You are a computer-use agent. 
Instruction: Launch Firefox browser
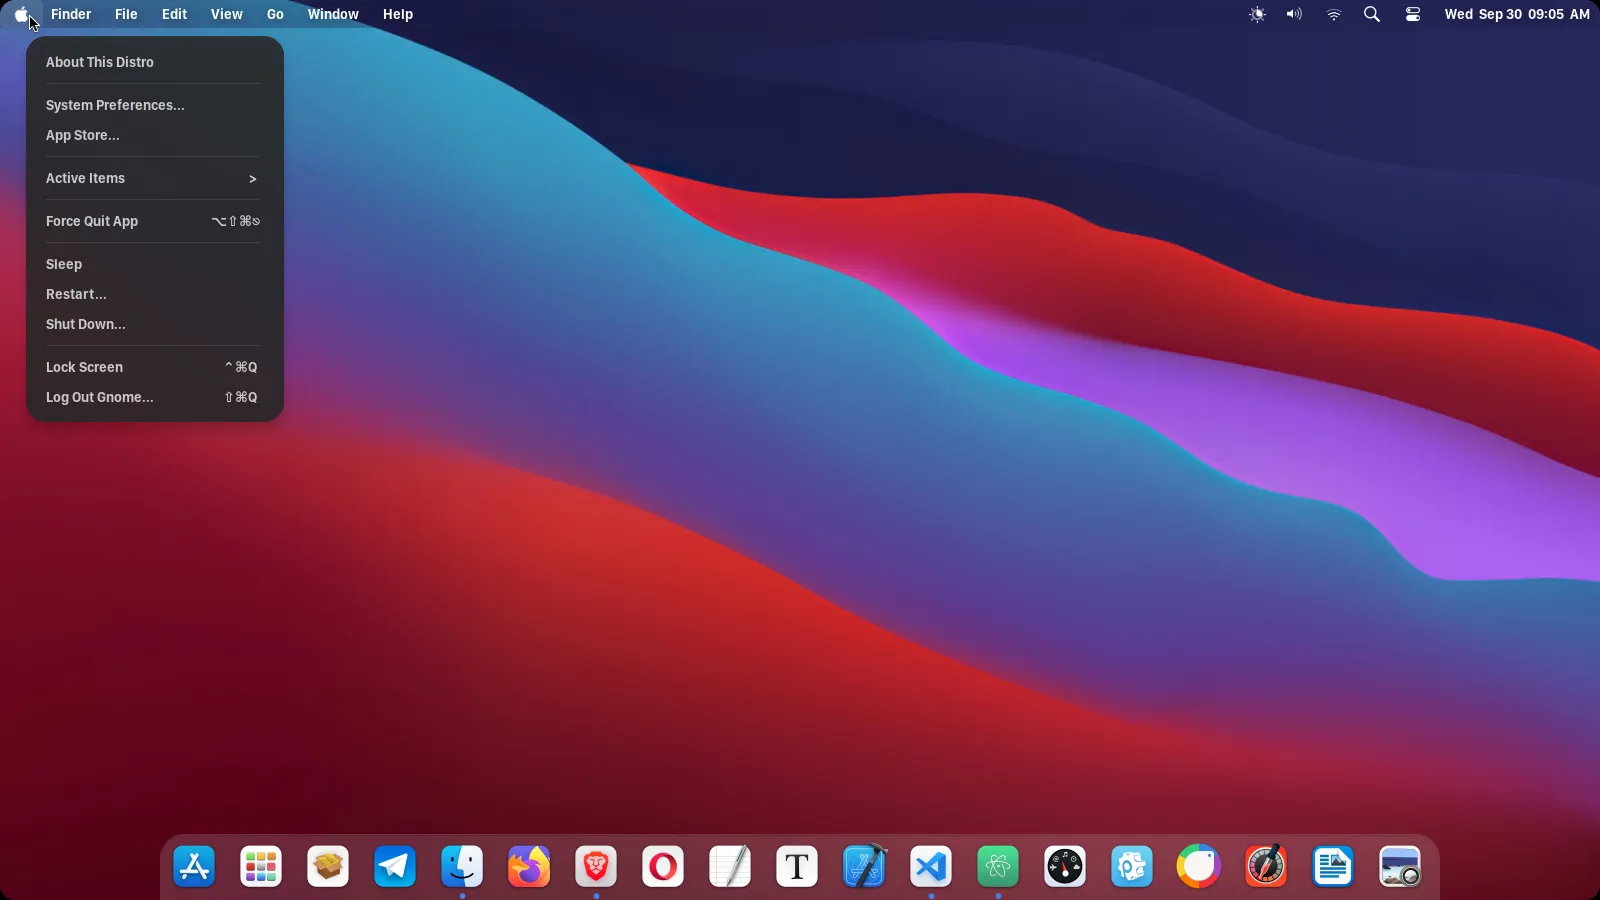pos(528,866)
